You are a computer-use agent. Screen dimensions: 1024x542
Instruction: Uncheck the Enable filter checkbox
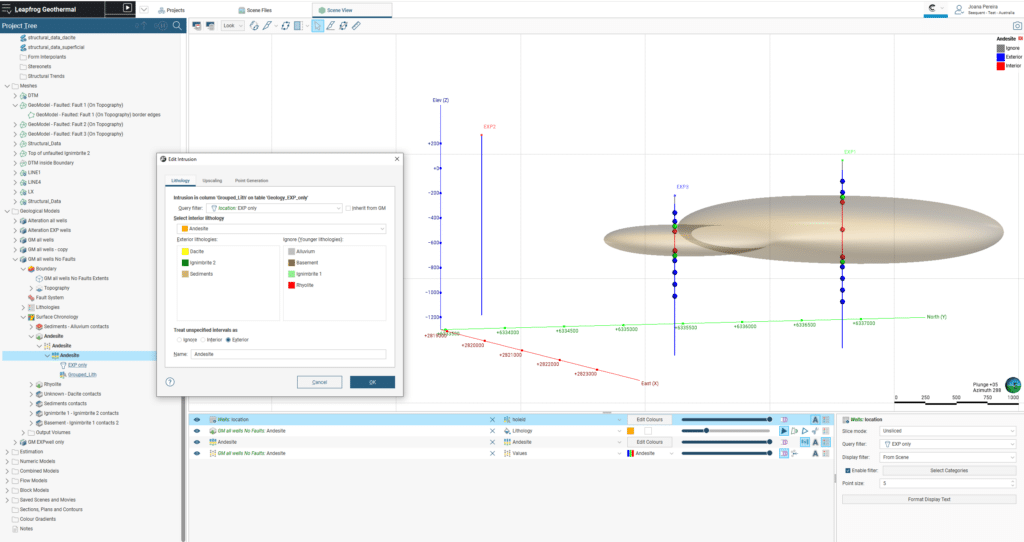point(848,470)
